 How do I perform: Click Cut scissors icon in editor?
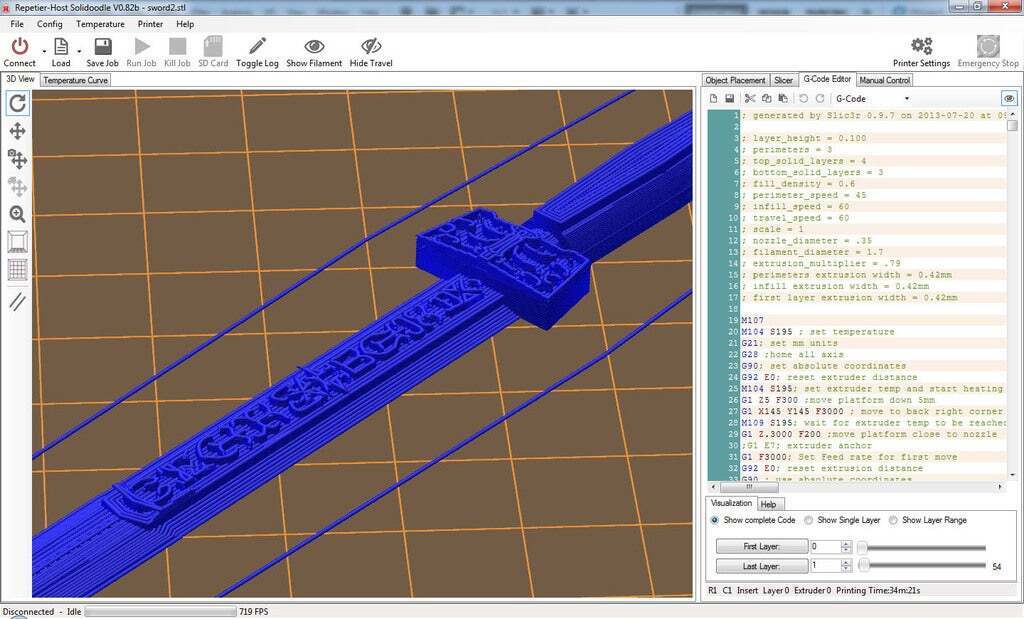pos(750,99)
